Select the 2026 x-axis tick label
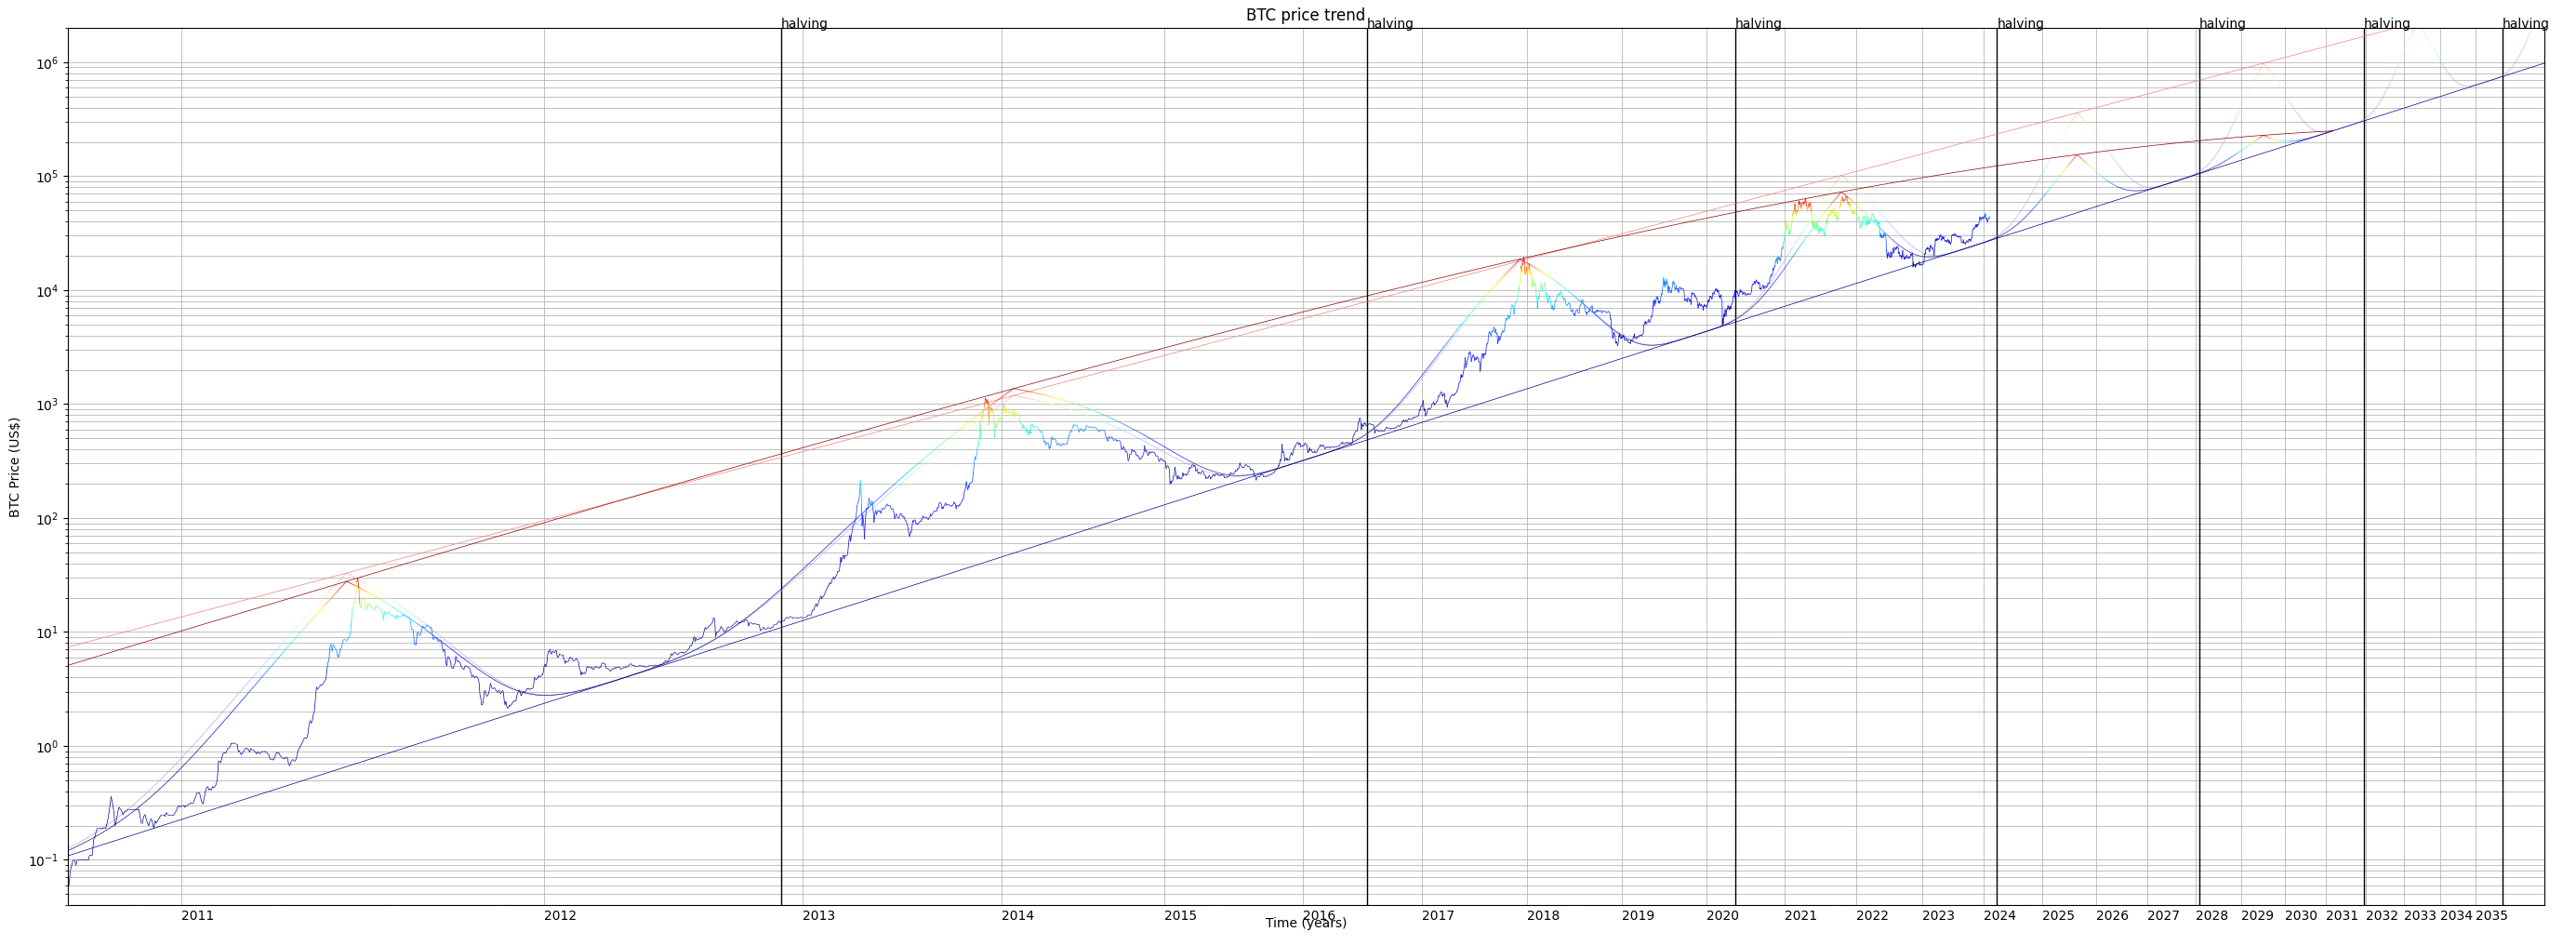Viewport: 2576px width, 945px height. pyautogui.click(x=2112, y=915)
